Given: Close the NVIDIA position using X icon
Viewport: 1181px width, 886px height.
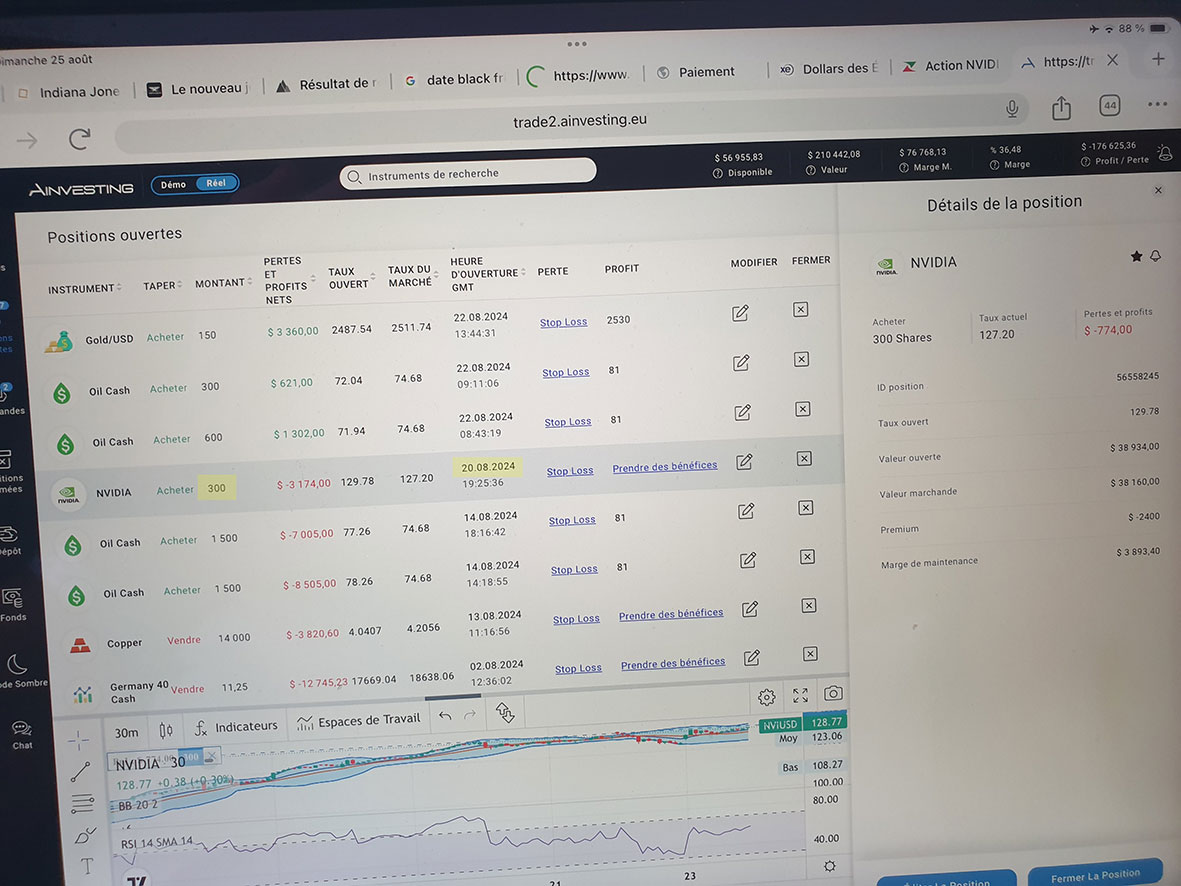Looking at the screenshot, I should [804, 459].
